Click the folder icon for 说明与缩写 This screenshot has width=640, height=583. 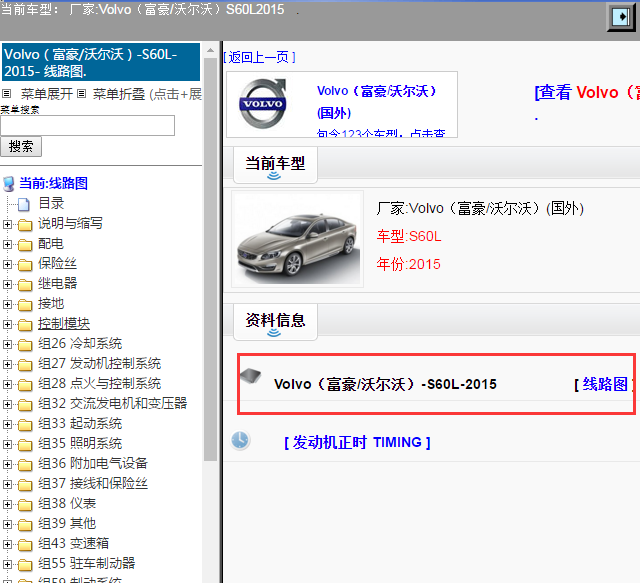pos(25,225)
